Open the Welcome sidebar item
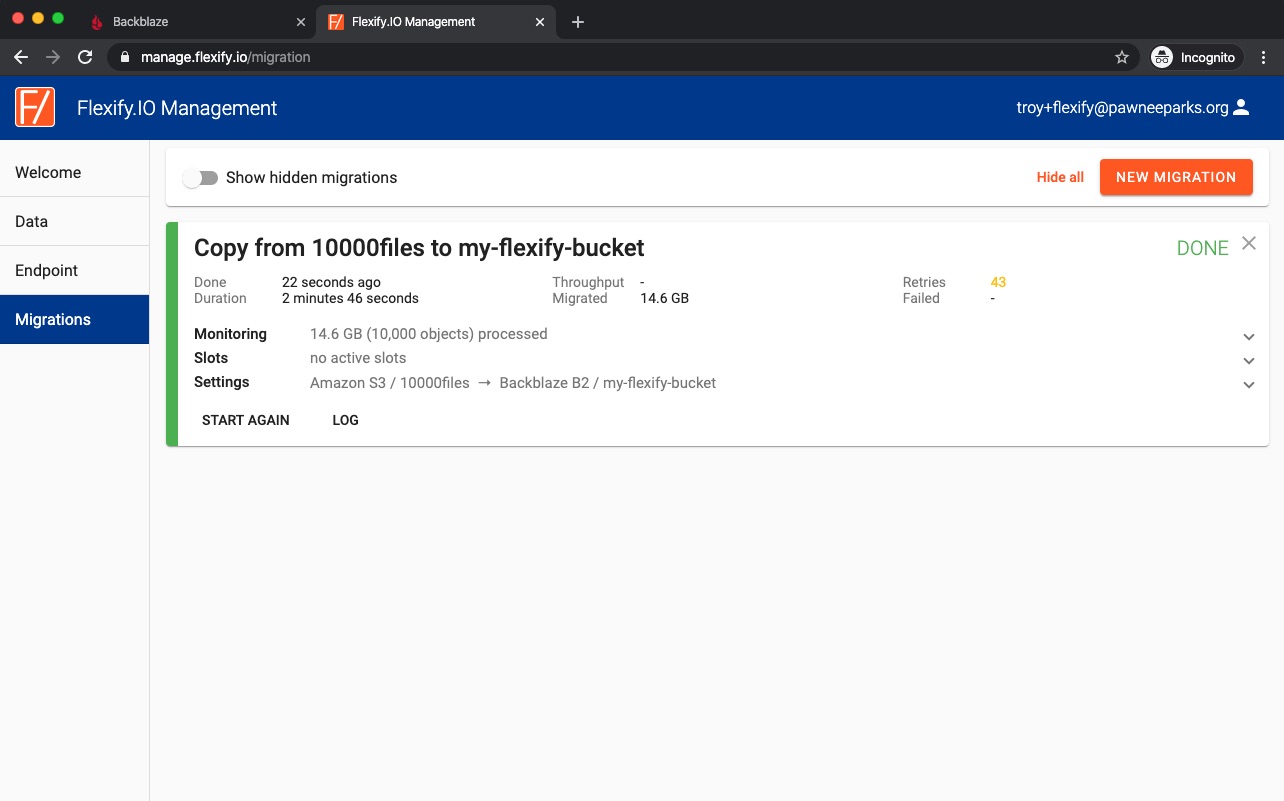This screenshot has width=1284, height=801. (75, 172)
